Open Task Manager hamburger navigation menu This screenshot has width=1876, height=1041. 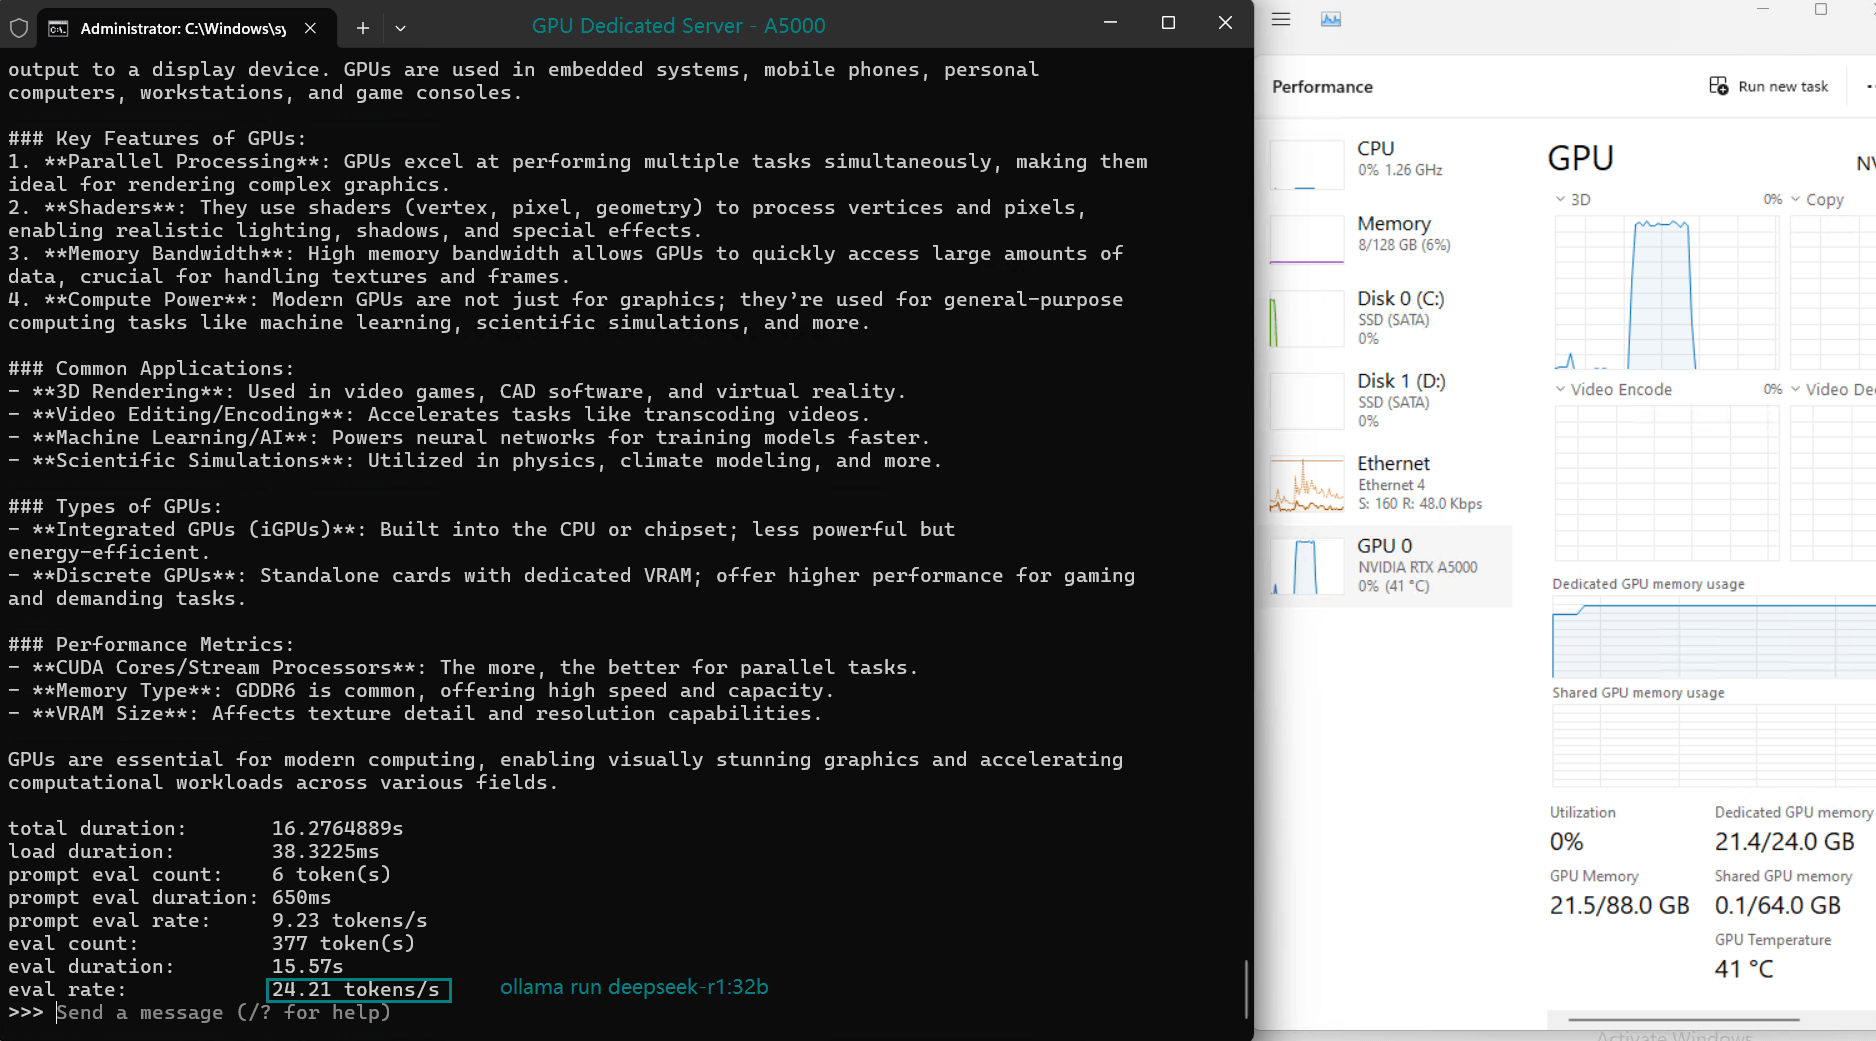pyautogui.click(x=1281, y=19)
